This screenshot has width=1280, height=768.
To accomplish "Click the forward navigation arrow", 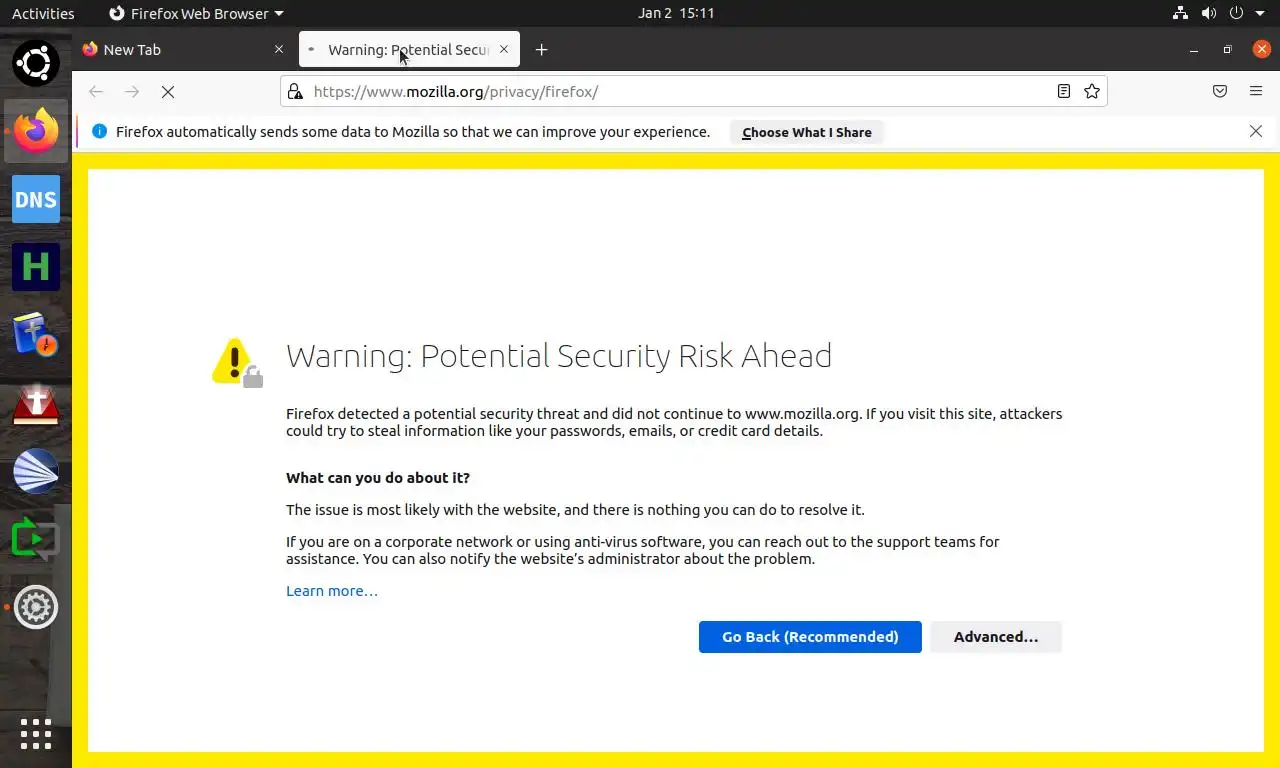I will (x=132, y=92).
